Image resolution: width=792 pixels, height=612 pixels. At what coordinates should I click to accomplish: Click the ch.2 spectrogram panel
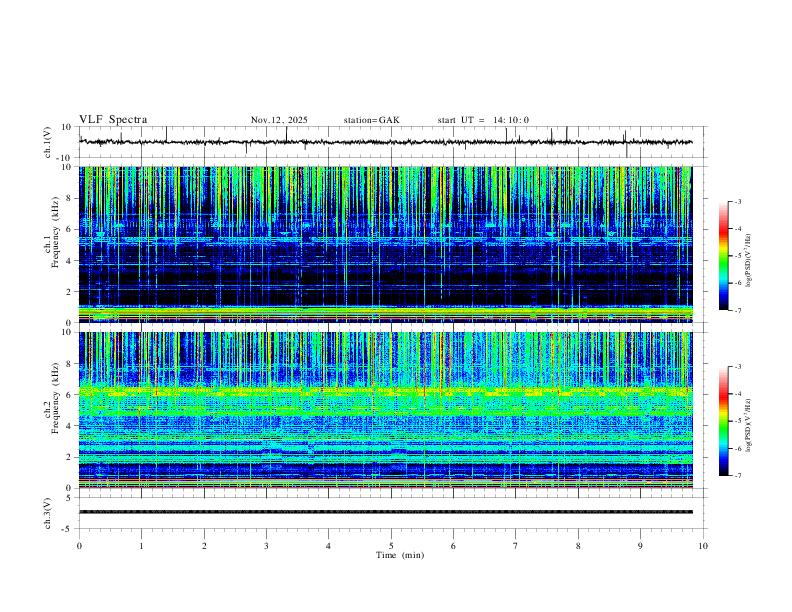click(x=386, y=410)
